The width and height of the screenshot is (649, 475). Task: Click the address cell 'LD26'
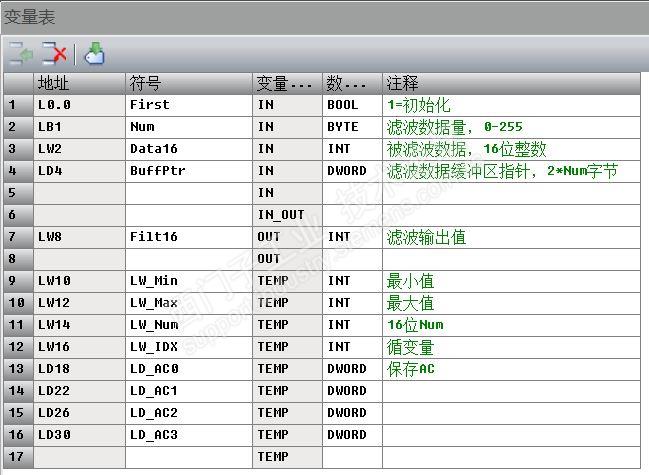click(x=79, y=413)
